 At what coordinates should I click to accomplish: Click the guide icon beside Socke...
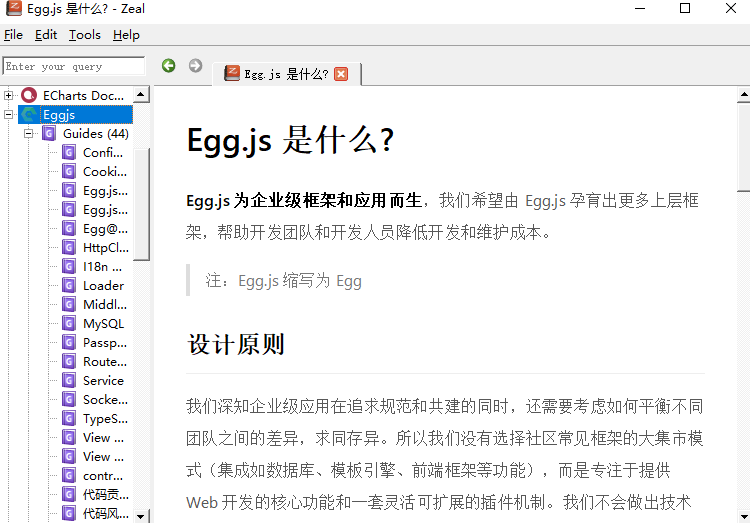tap(69, 400)
